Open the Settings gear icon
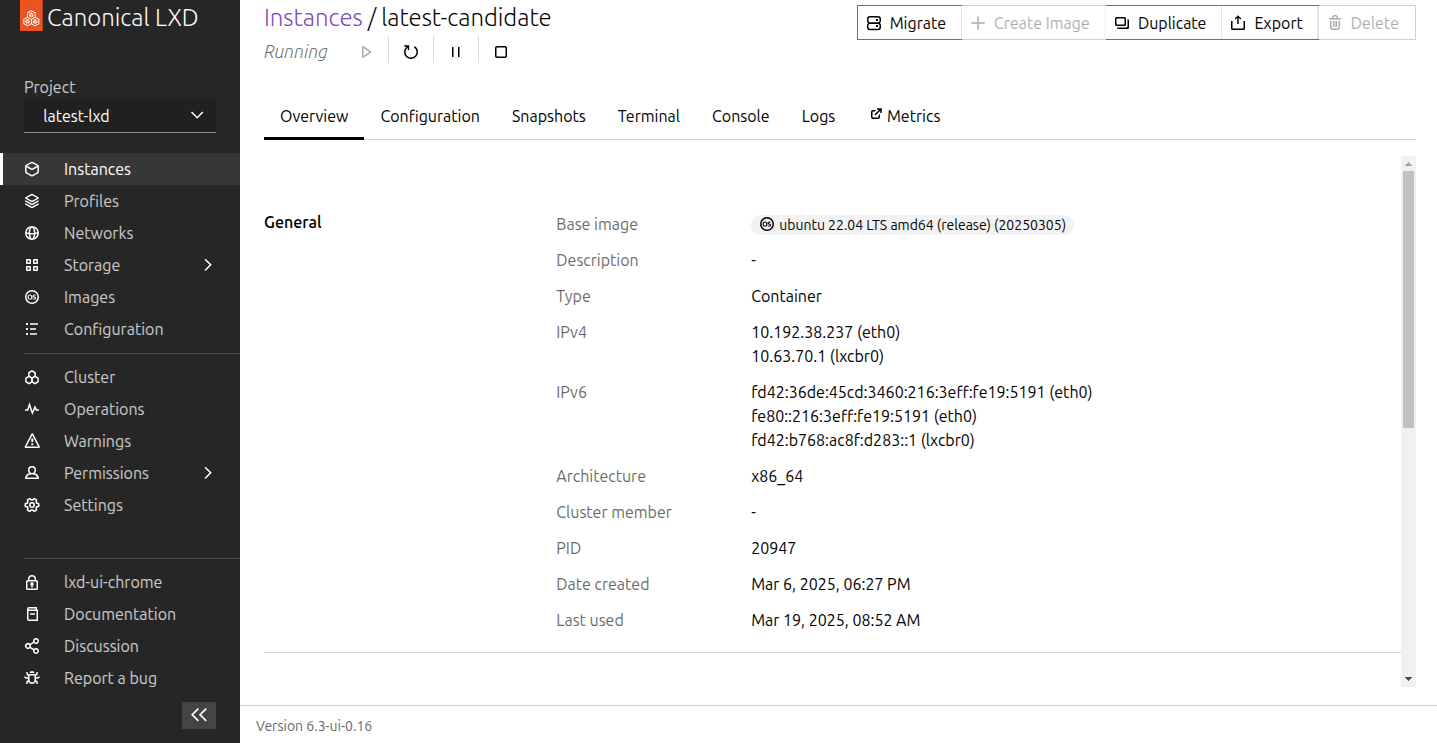 click(33, 504)
